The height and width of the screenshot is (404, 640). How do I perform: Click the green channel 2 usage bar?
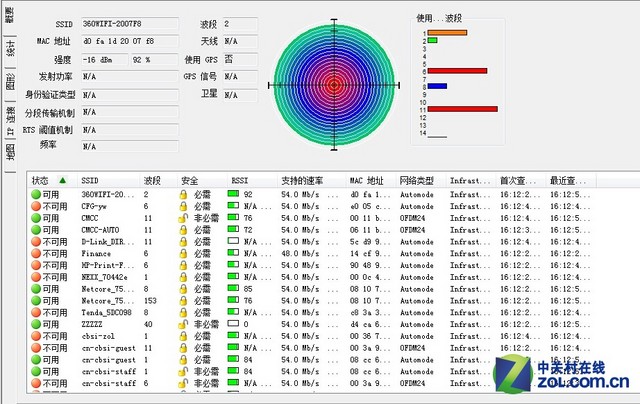coord(432,40)
